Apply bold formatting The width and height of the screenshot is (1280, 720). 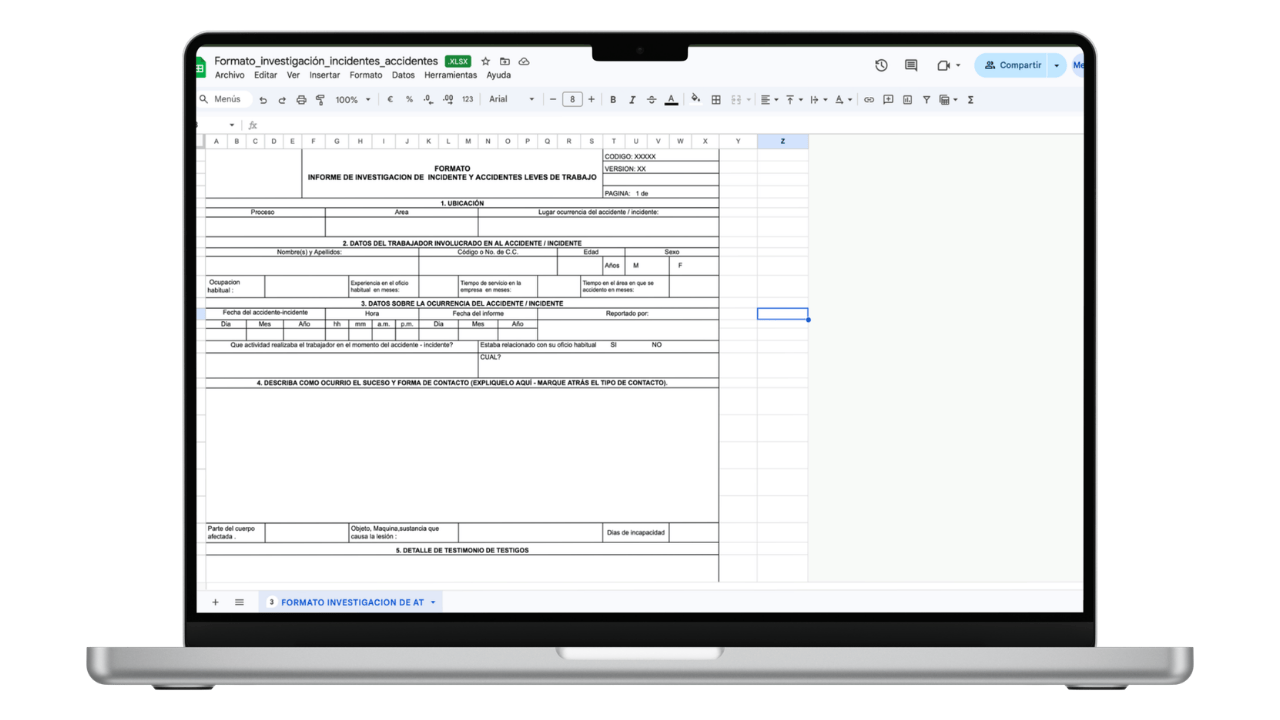tap(613, 99)
